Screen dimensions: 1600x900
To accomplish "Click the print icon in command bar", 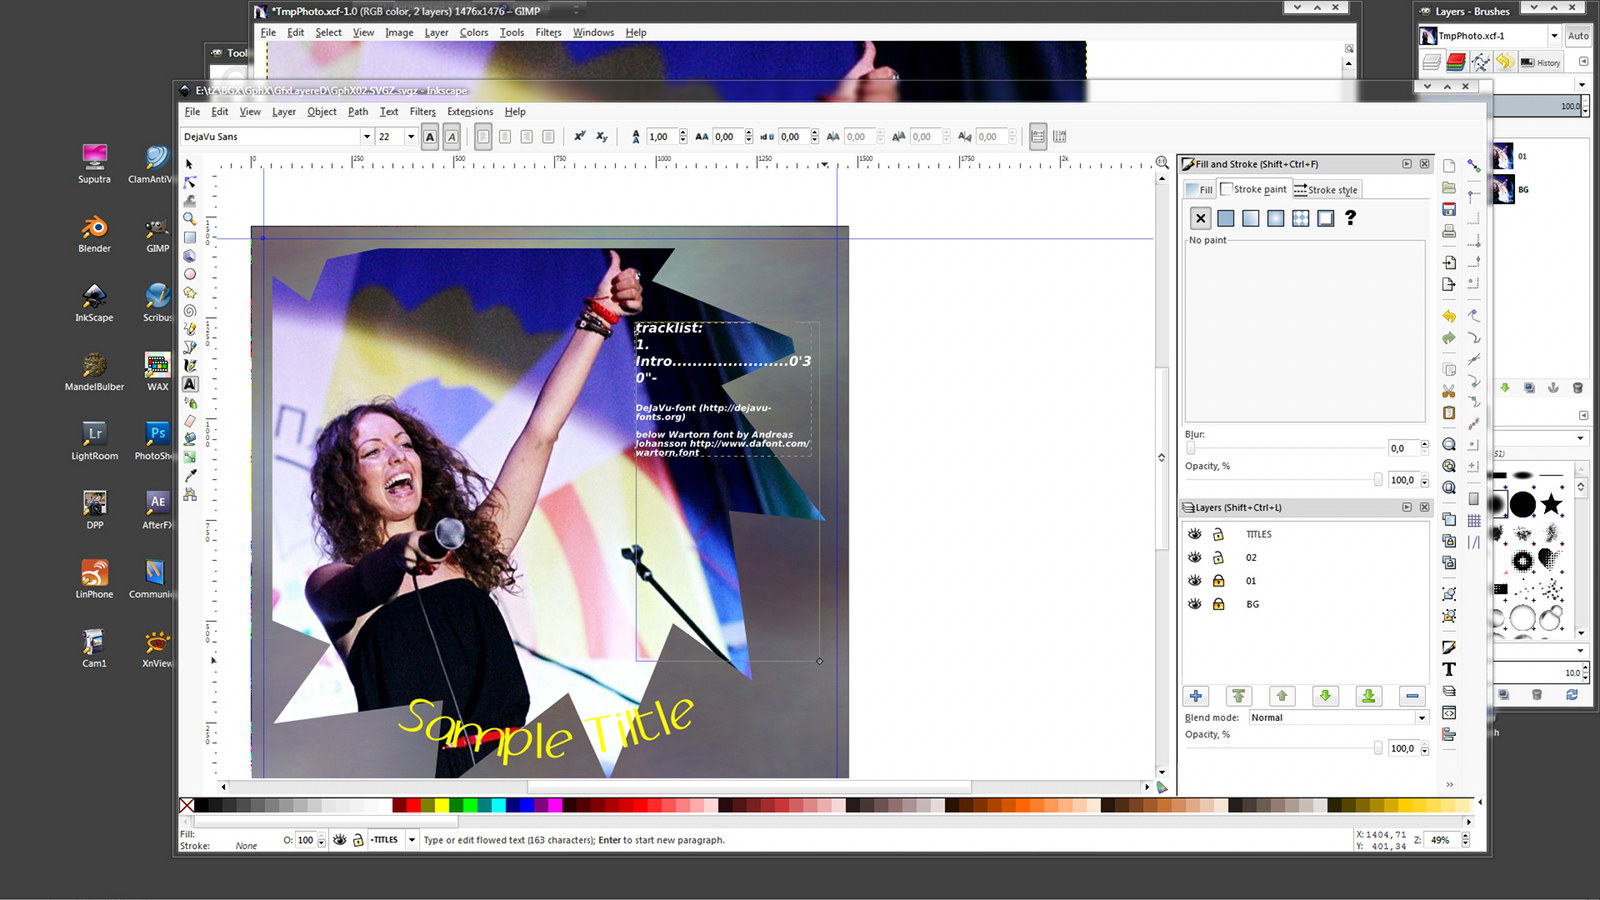I will click(1449, 231).
